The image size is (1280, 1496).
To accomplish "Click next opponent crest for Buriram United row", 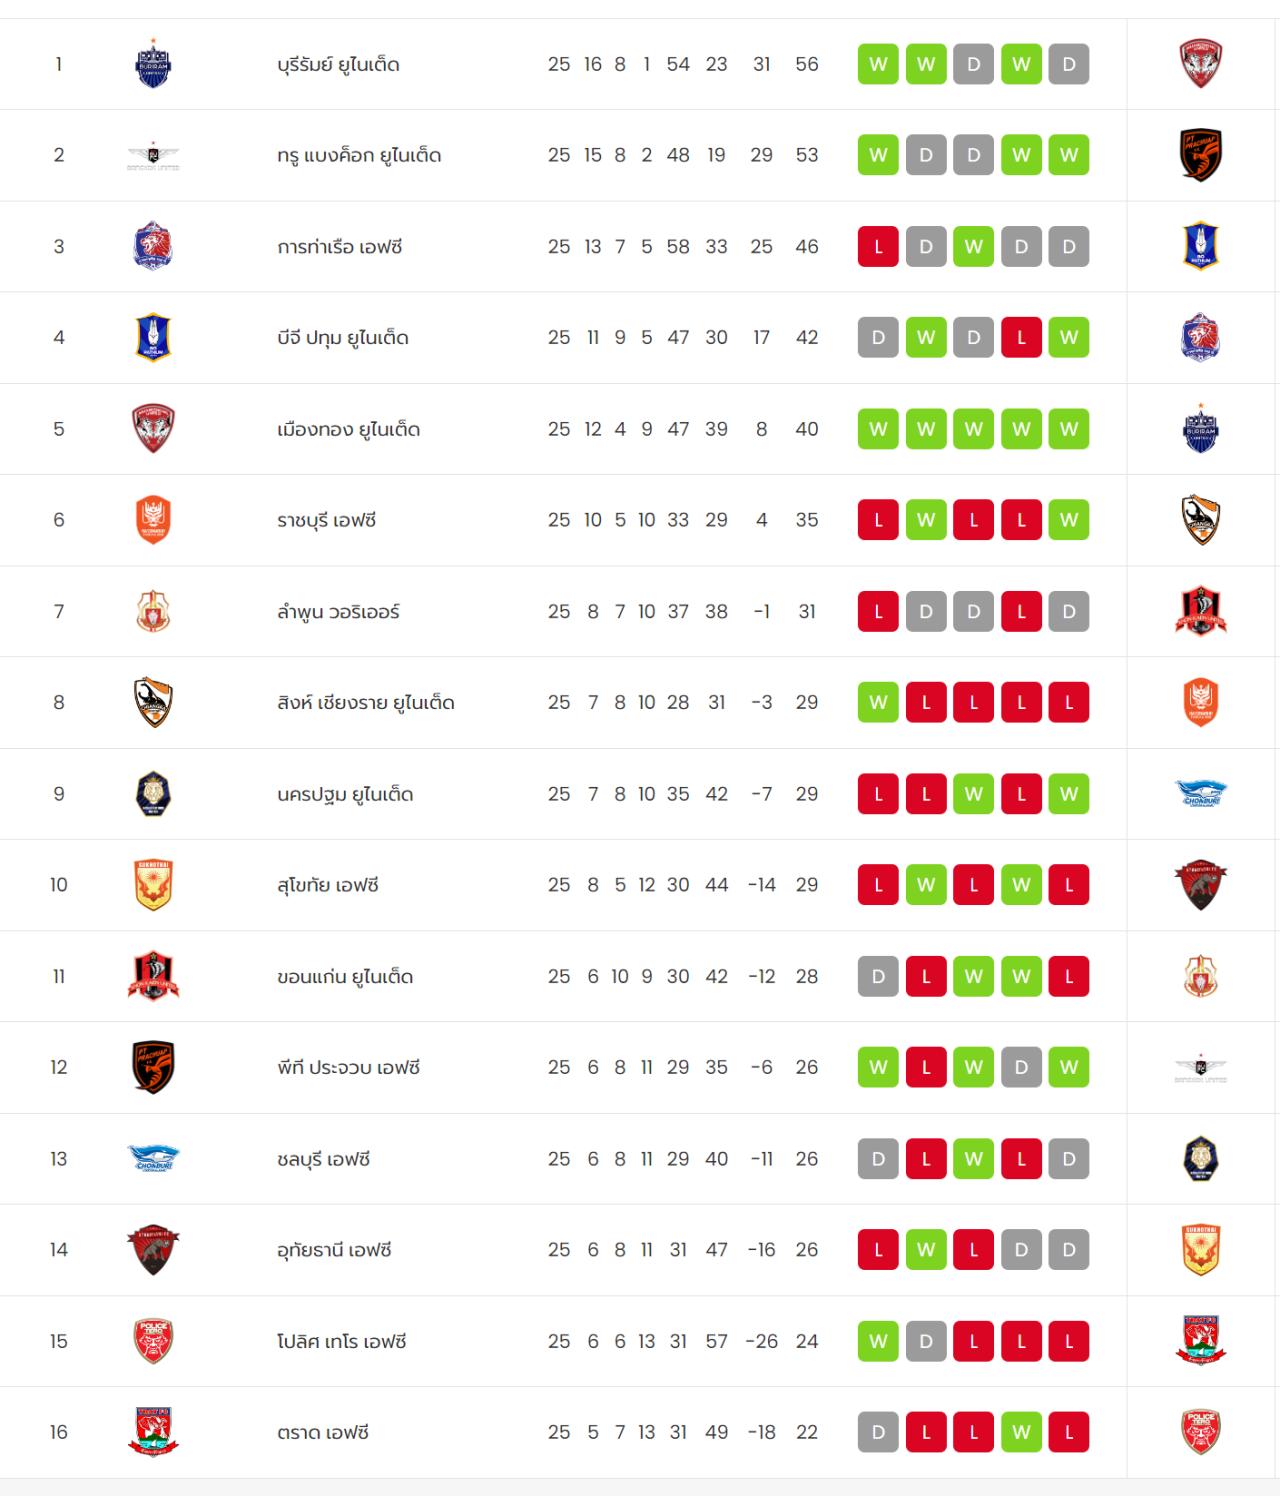I will point(1201,64).
